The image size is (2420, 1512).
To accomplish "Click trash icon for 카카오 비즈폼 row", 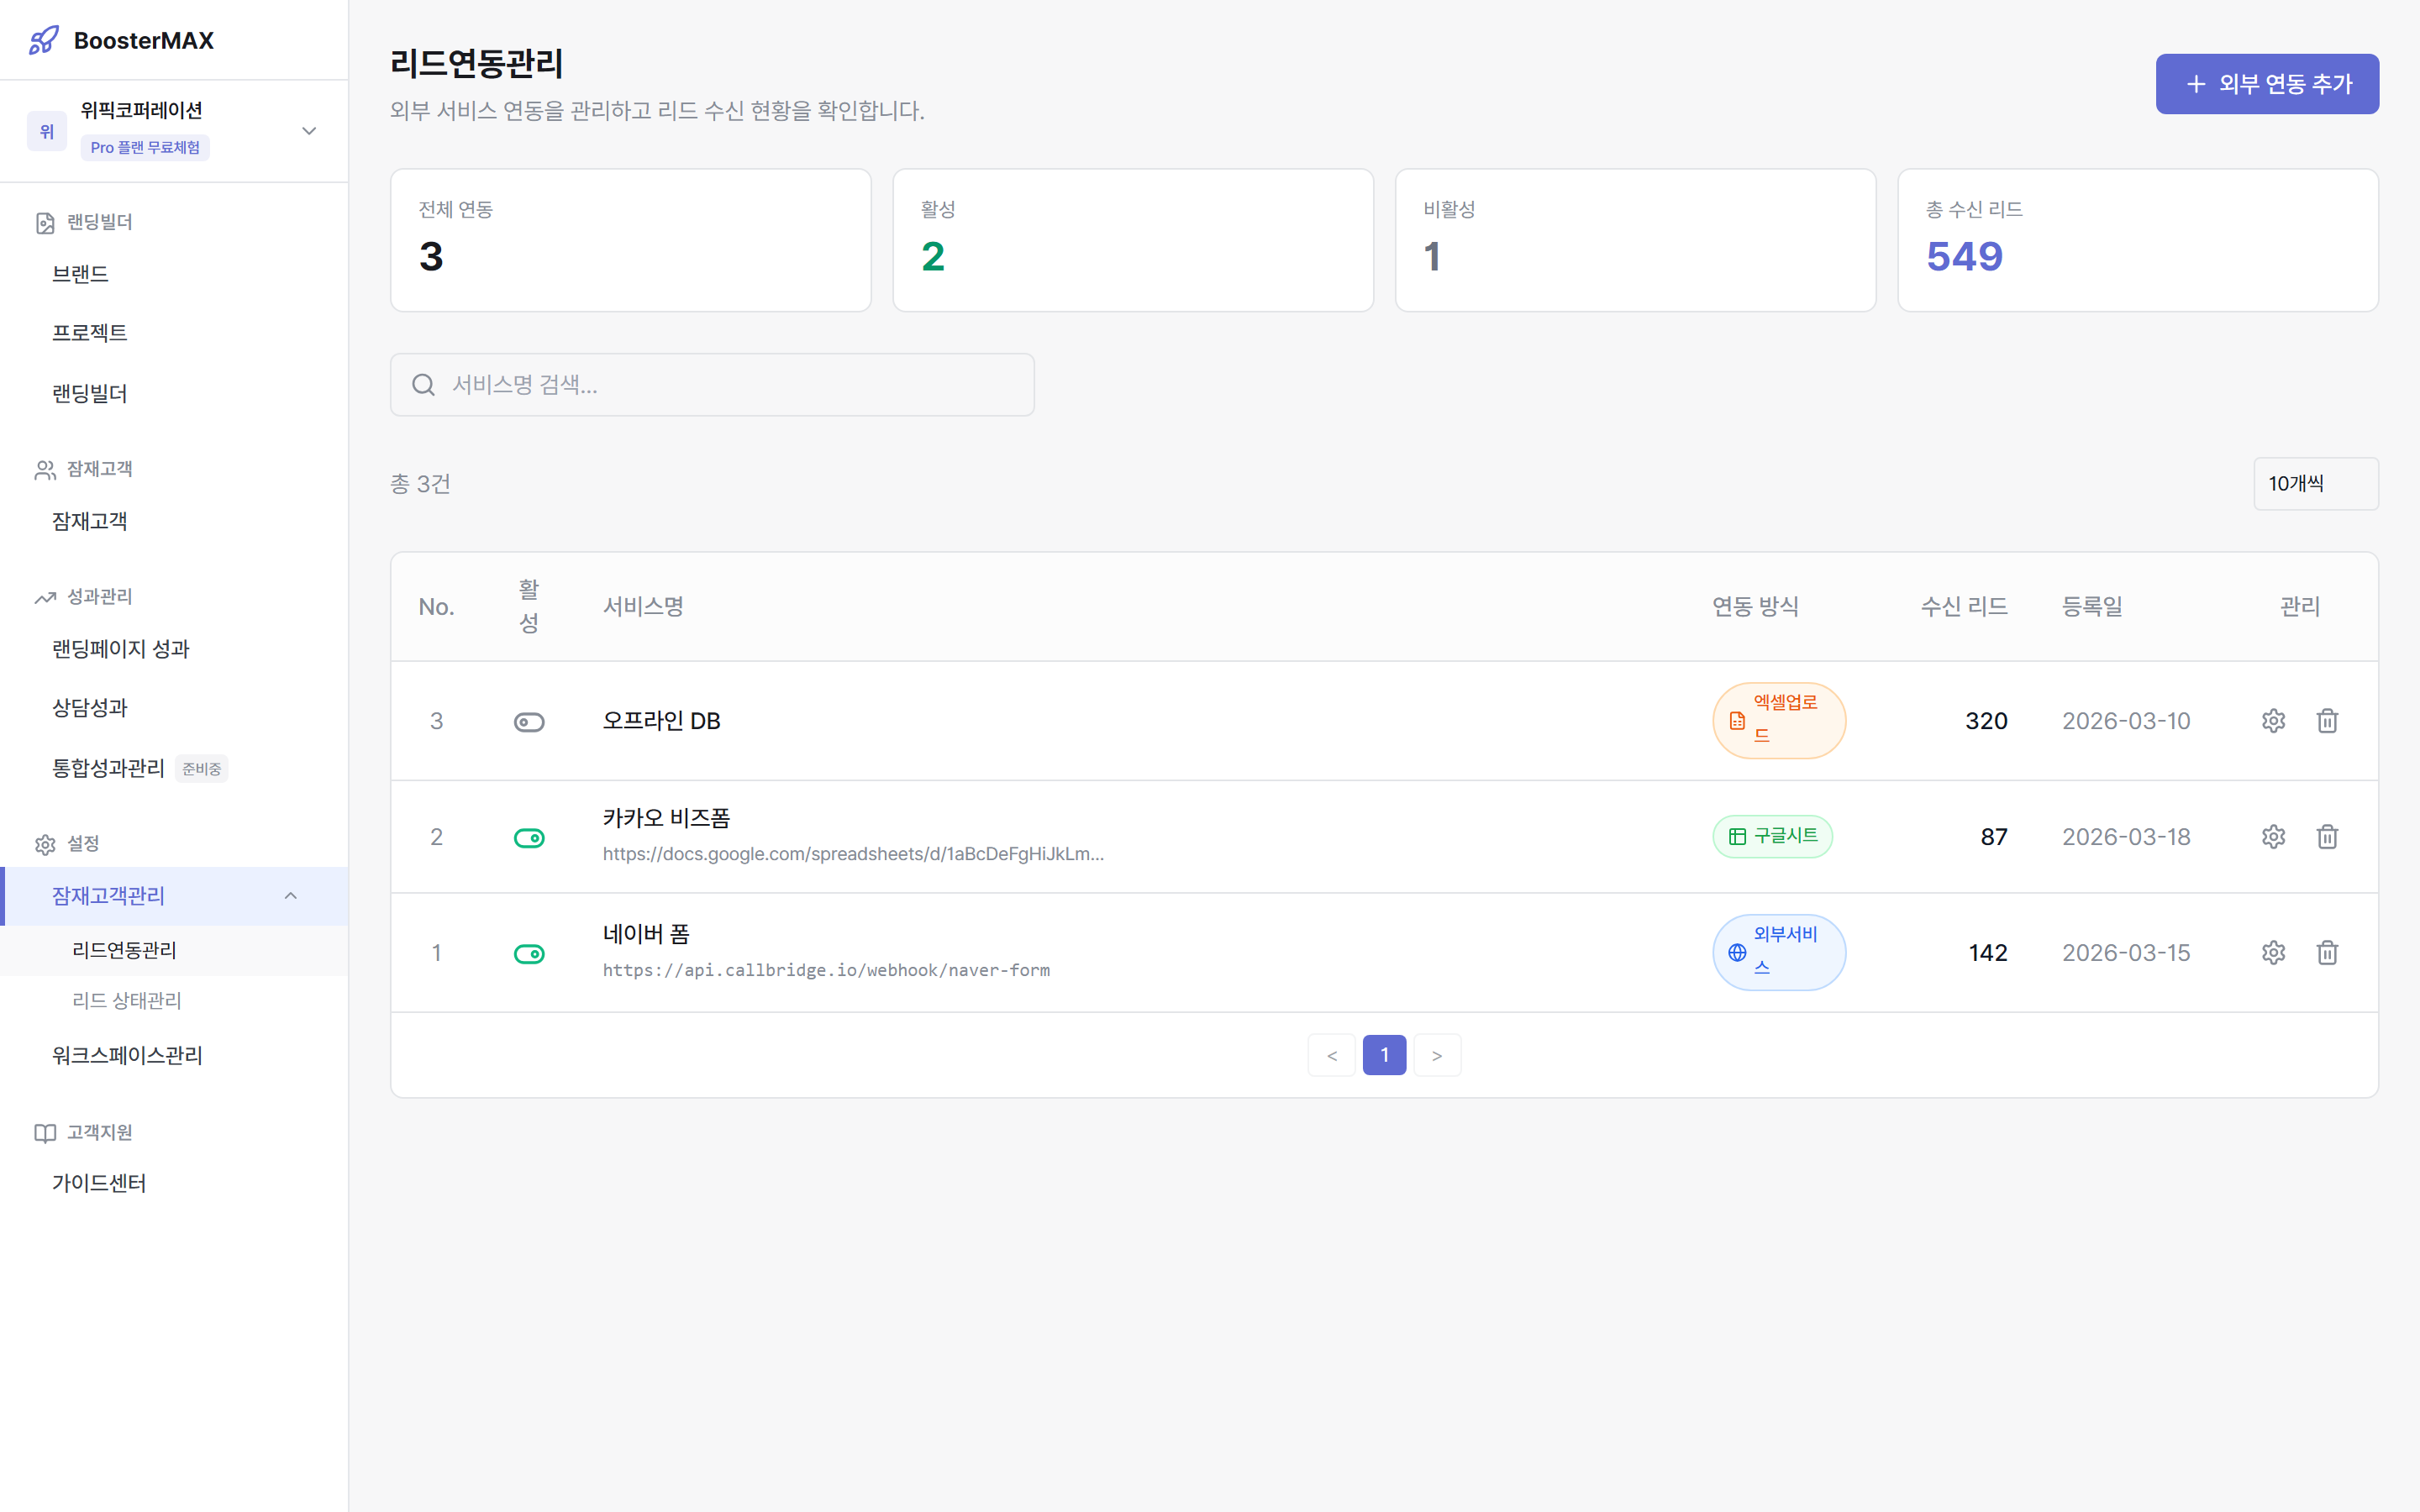I will (x=2327, y=837).
